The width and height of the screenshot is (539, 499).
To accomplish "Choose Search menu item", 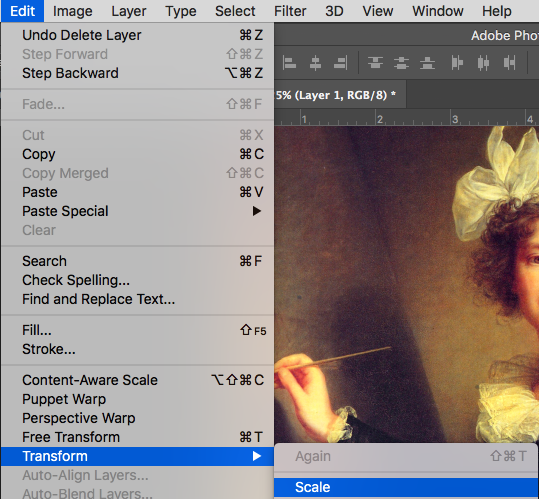I will (138, 261).
